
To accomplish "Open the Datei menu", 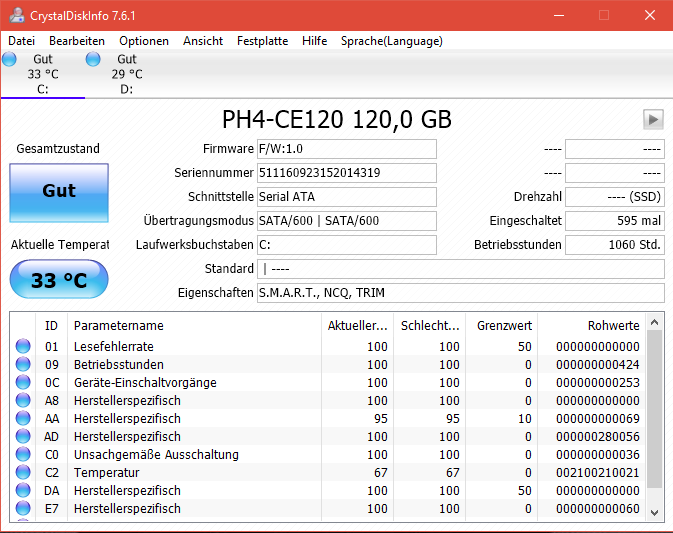I will point(21,41).
